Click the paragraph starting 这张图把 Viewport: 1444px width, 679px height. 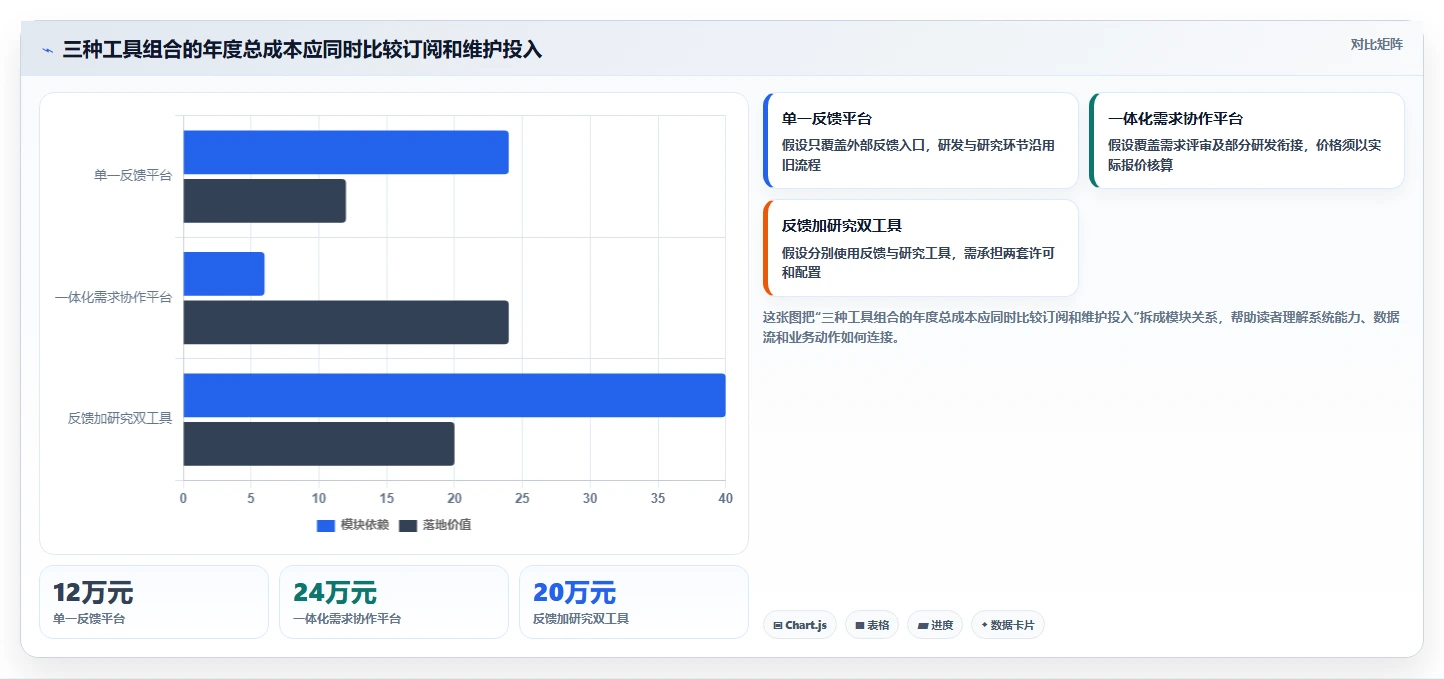click(x=1081, y=327)
